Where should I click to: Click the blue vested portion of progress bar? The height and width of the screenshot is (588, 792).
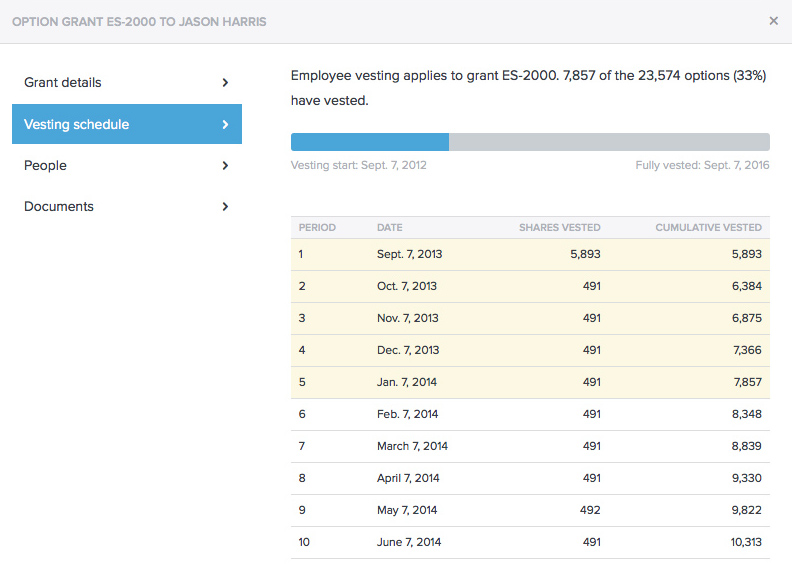tap(369, 142)
